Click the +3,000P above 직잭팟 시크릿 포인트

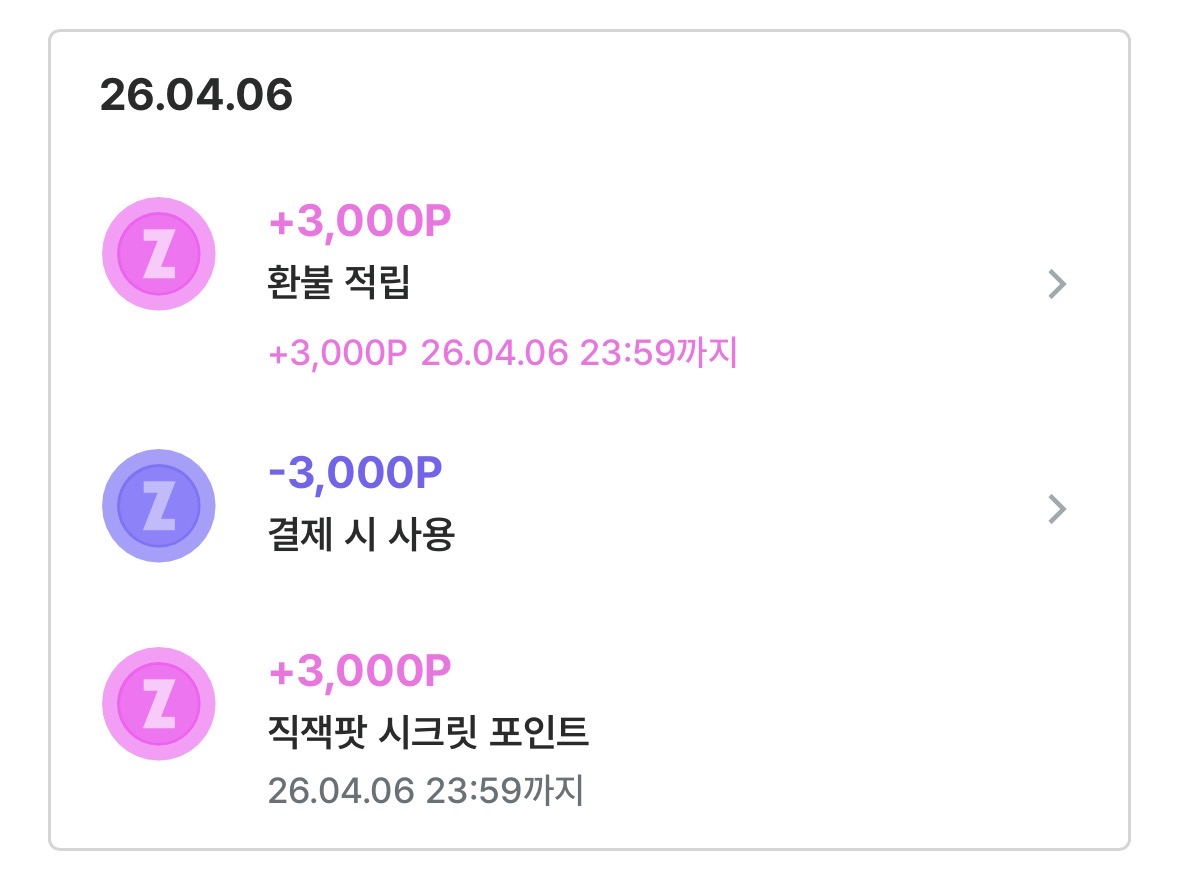click(x=360, y=671)
